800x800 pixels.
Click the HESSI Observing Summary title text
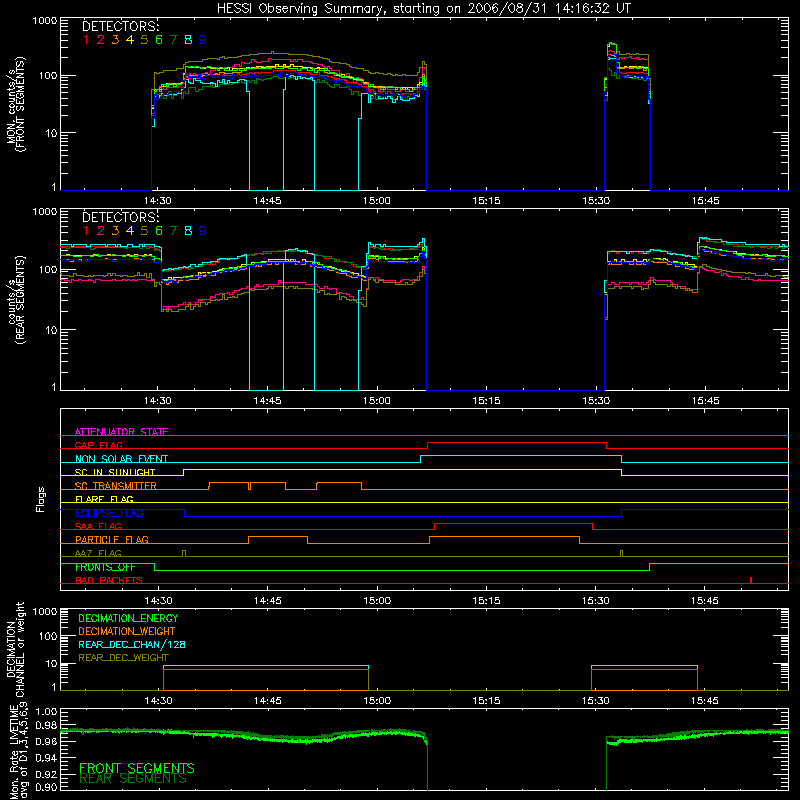pos(423,8)
